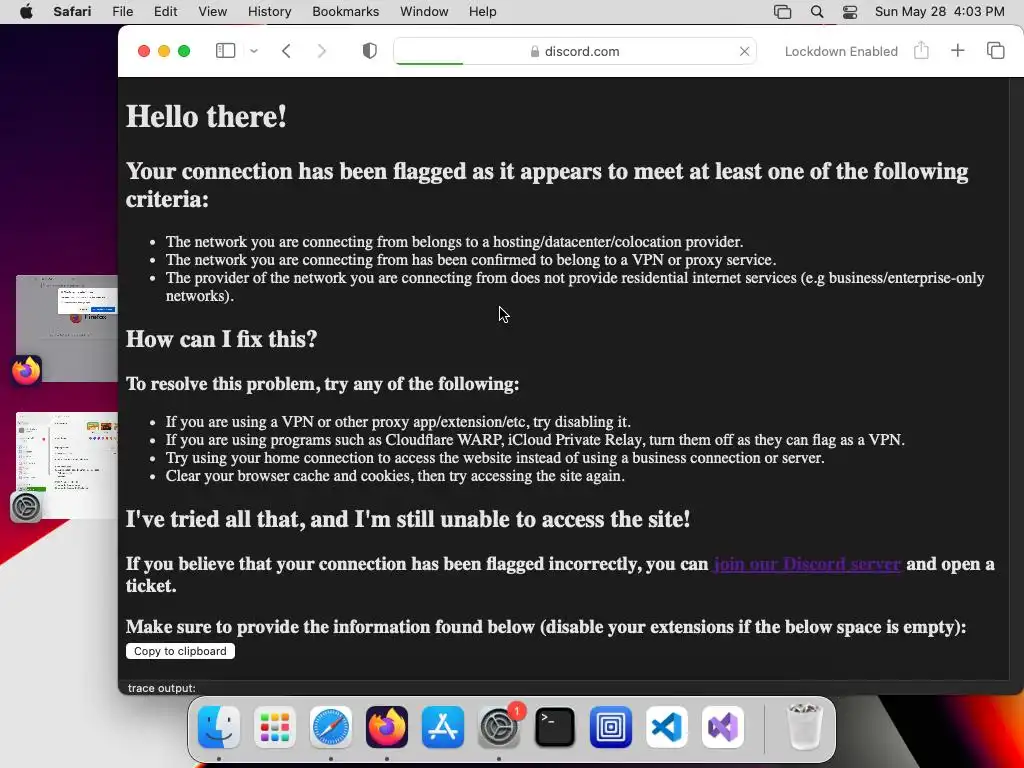Stop loading the page

coord(744,51)
